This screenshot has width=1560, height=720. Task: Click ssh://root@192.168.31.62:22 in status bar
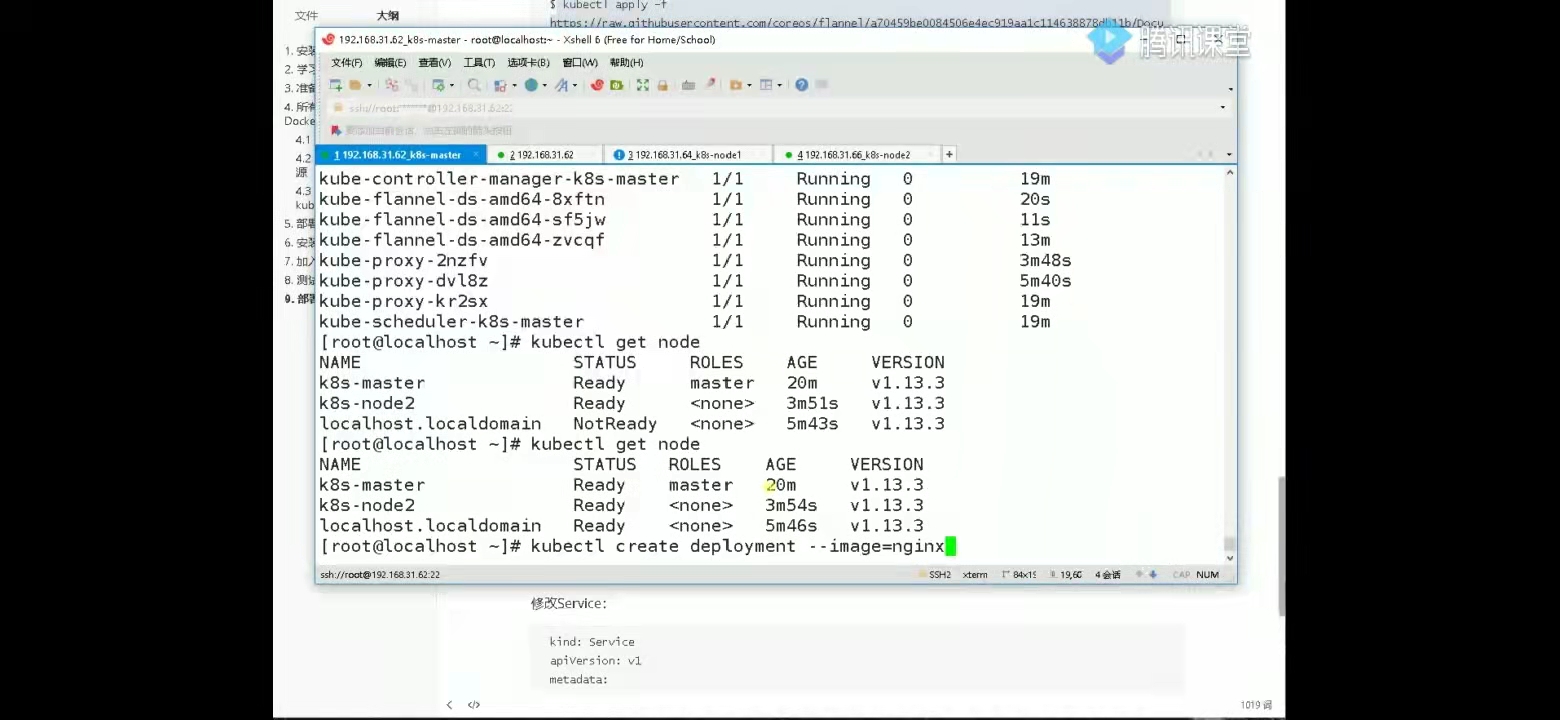(x=380, y=575)
